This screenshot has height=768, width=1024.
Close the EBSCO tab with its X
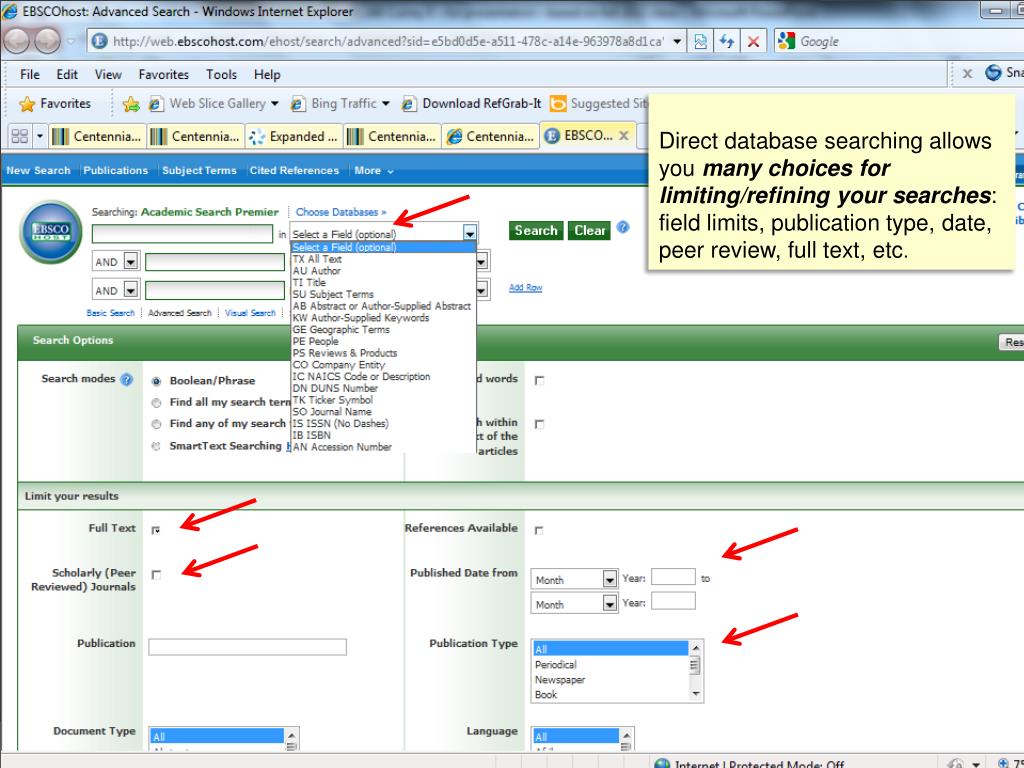pos(624,136)
